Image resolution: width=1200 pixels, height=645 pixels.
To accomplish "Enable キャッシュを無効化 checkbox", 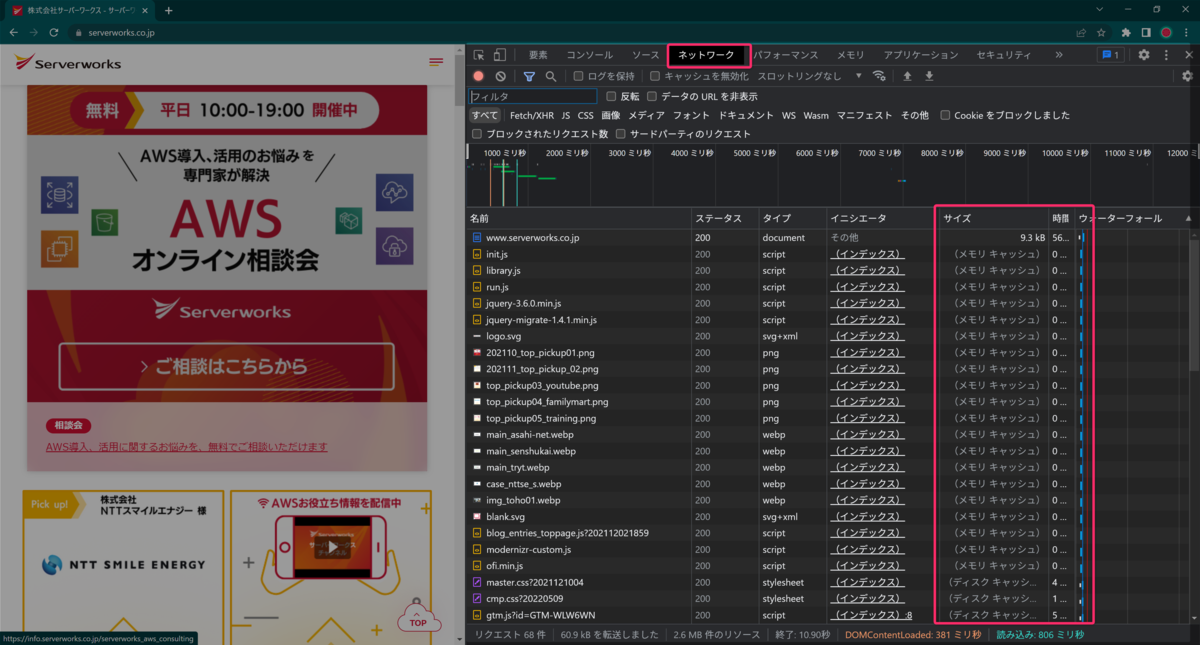I will point(655,76).
